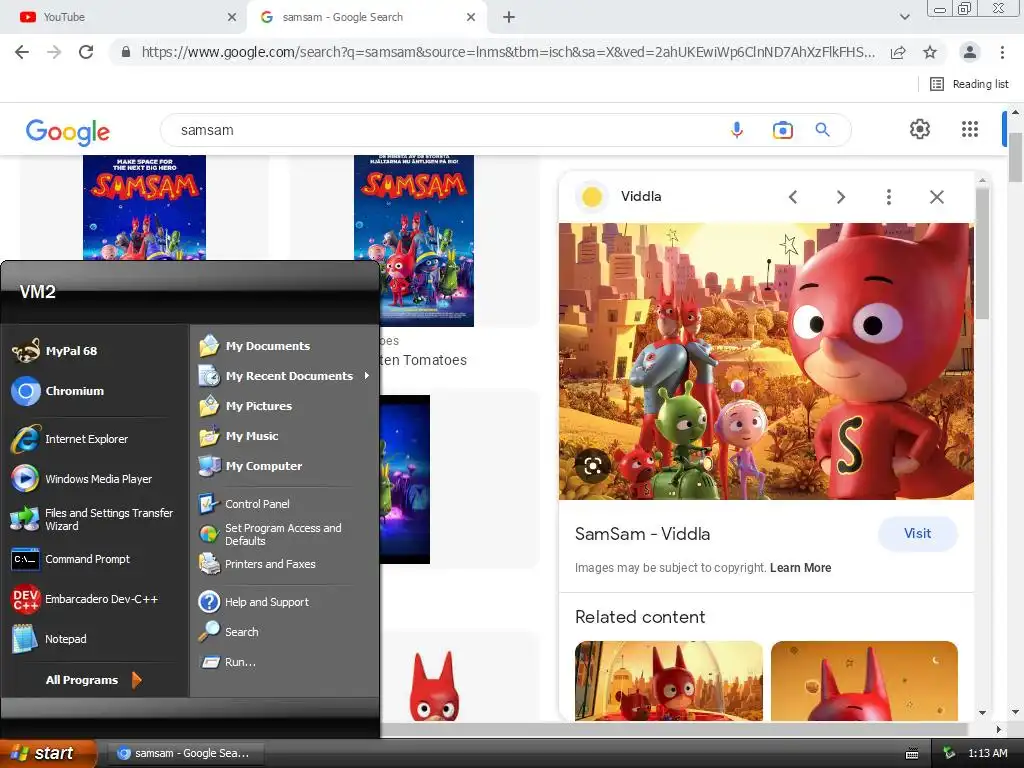Search by voice microphone icon
This screenshot has width=1024, height=768.
click(x=737, y=131)
